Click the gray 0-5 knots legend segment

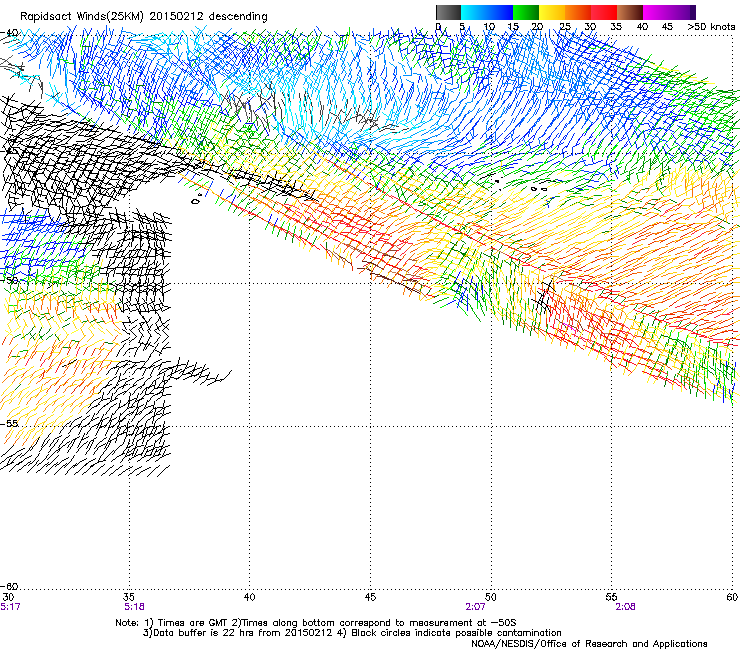click(448, 12)
